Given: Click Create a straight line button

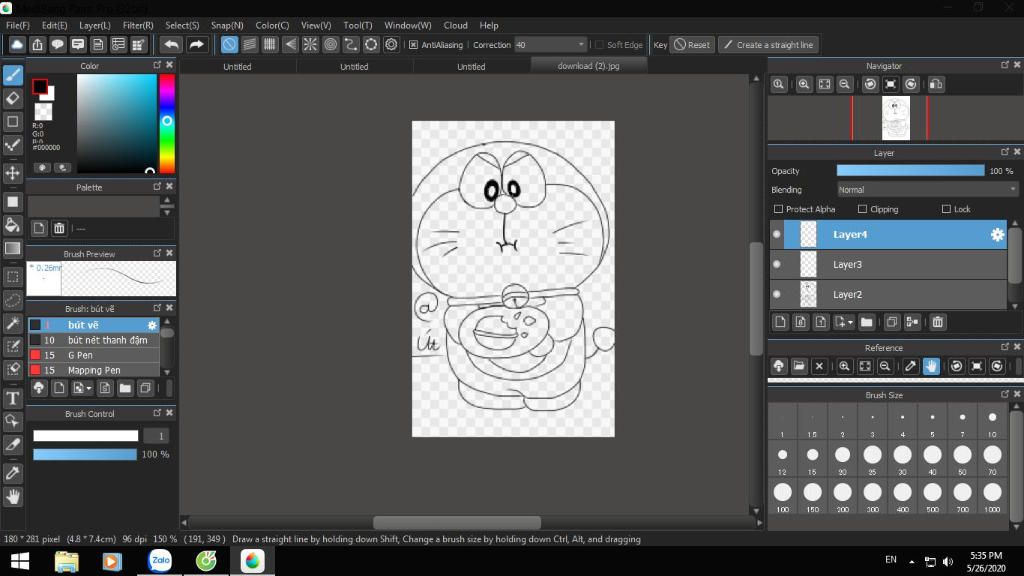Looking at the screenshot, I should [x=768, y=45].
